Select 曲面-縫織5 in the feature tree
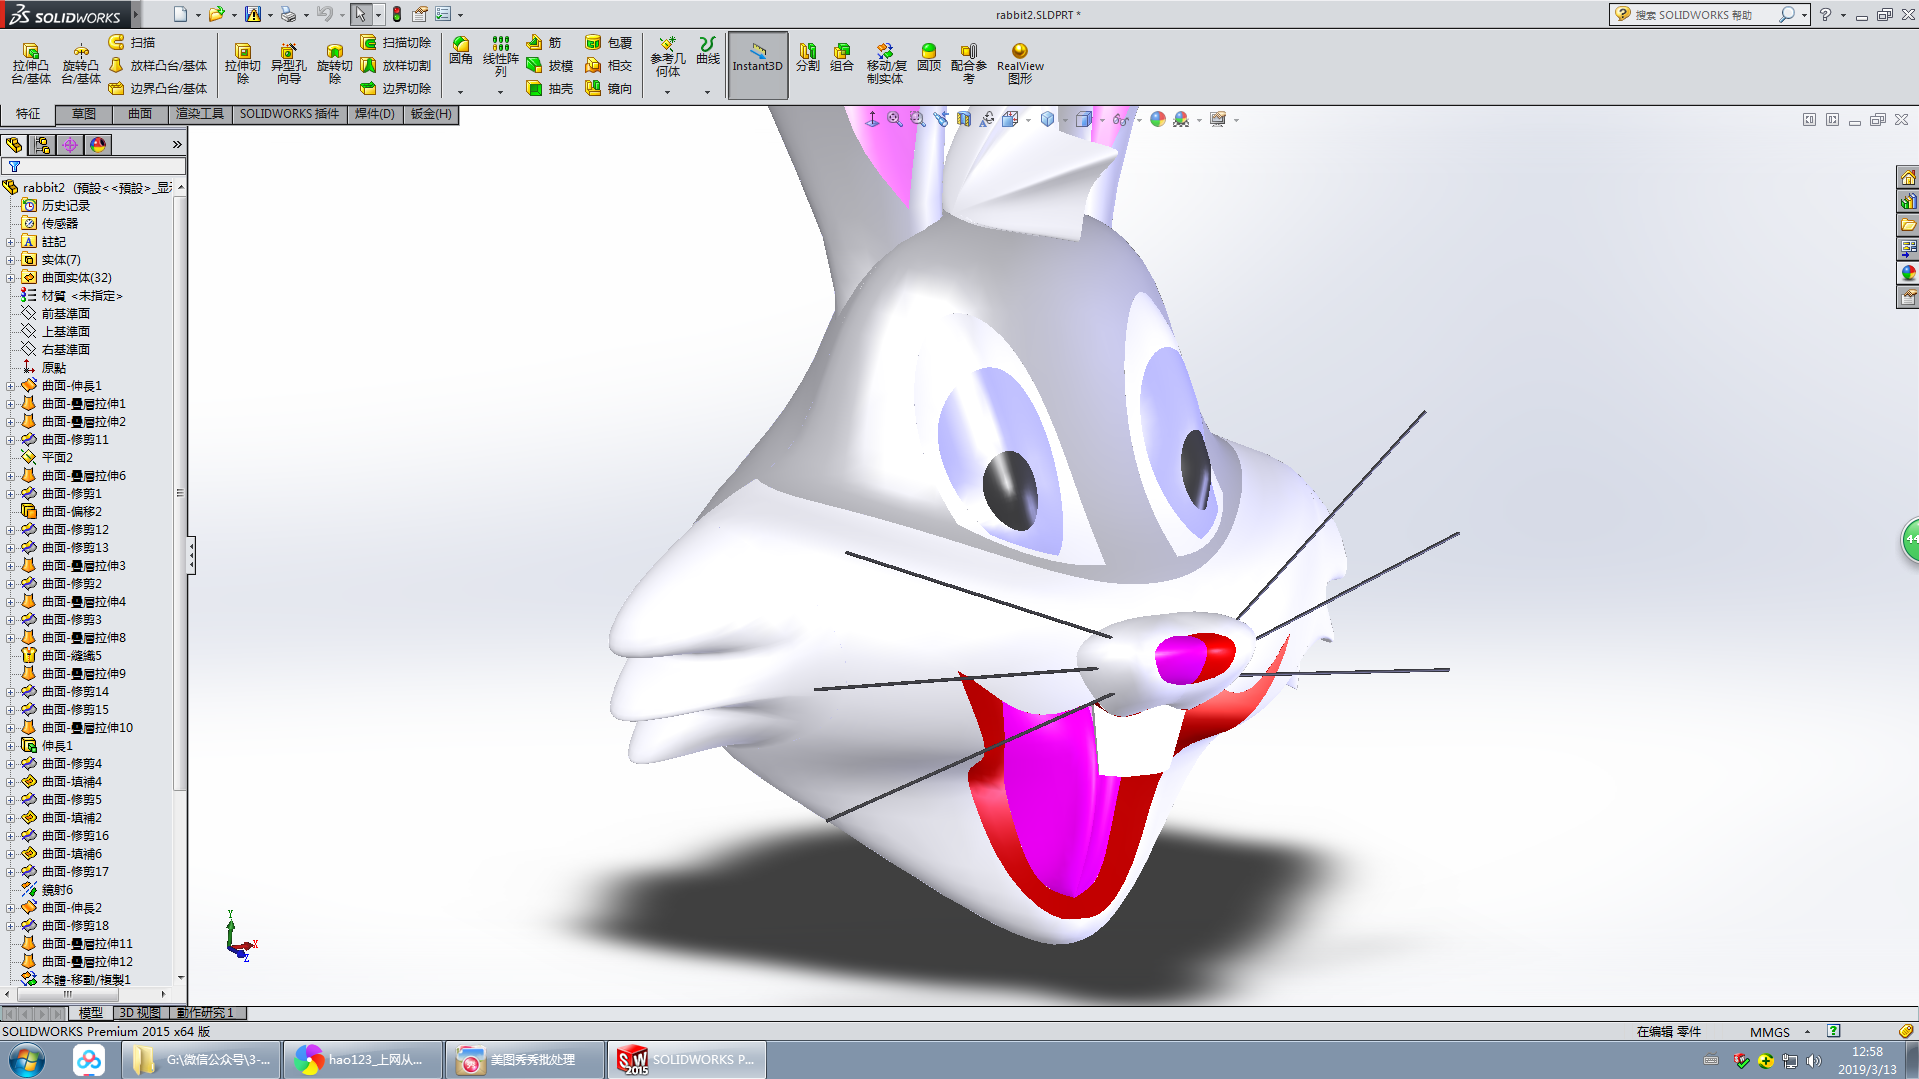Image resolution: width=1919 pixels, height=1079 pixels. [x=71, y=656]
